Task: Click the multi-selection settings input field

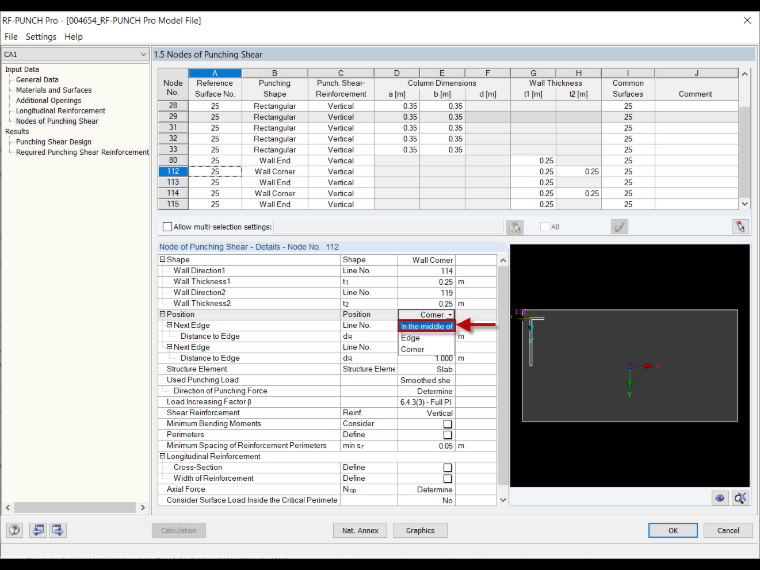Action: click(389, 226)
